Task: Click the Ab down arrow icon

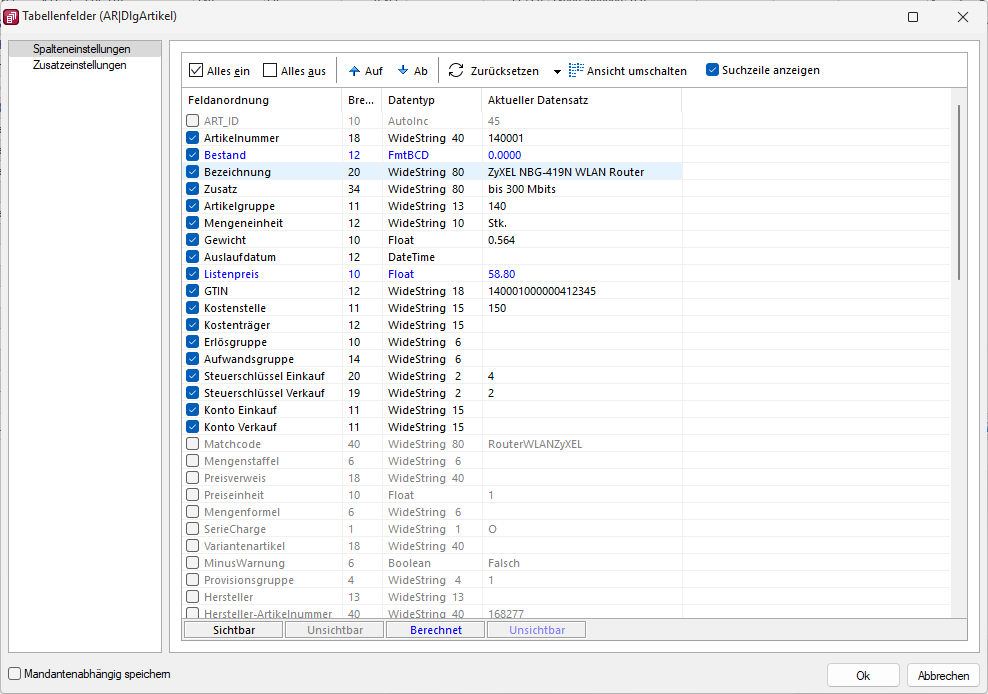Action: [403, 71]
